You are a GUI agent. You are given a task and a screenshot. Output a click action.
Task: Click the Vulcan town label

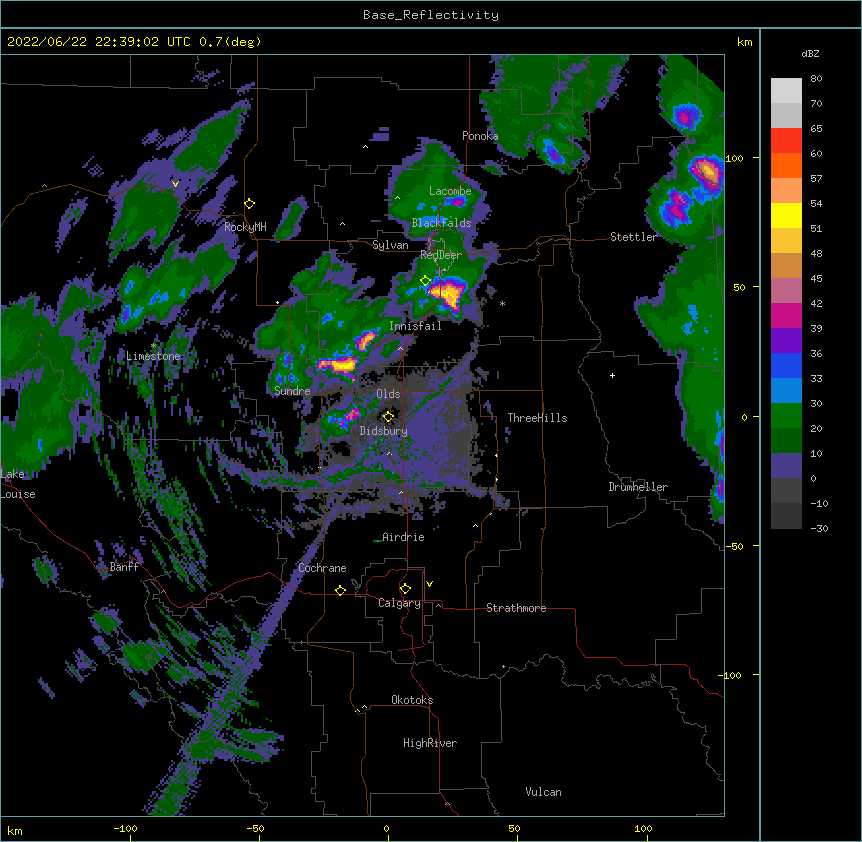[x=543, y=792]
